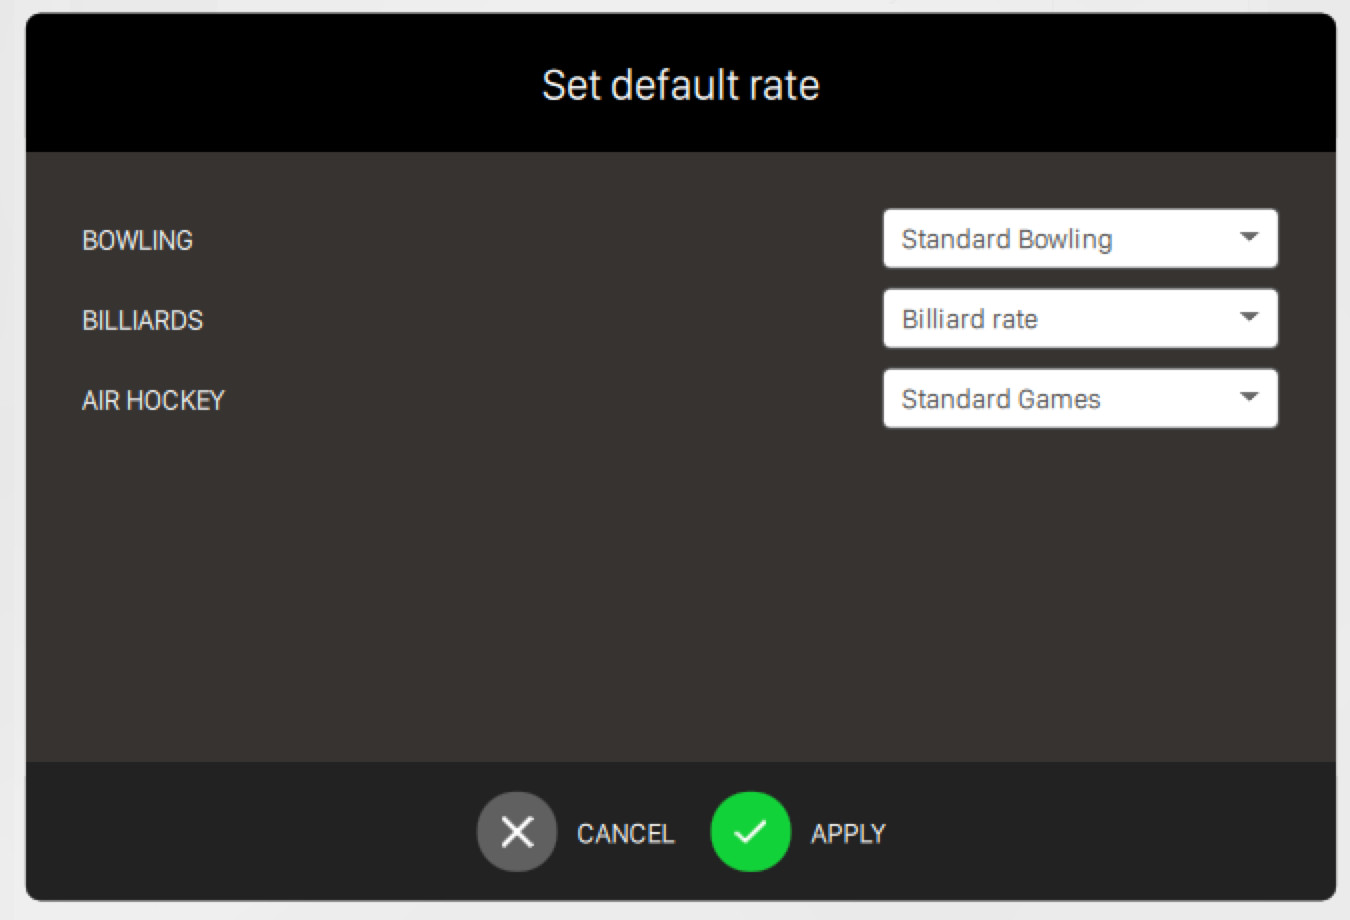Click the "Set default rate" dialog title

click(680, 85)
